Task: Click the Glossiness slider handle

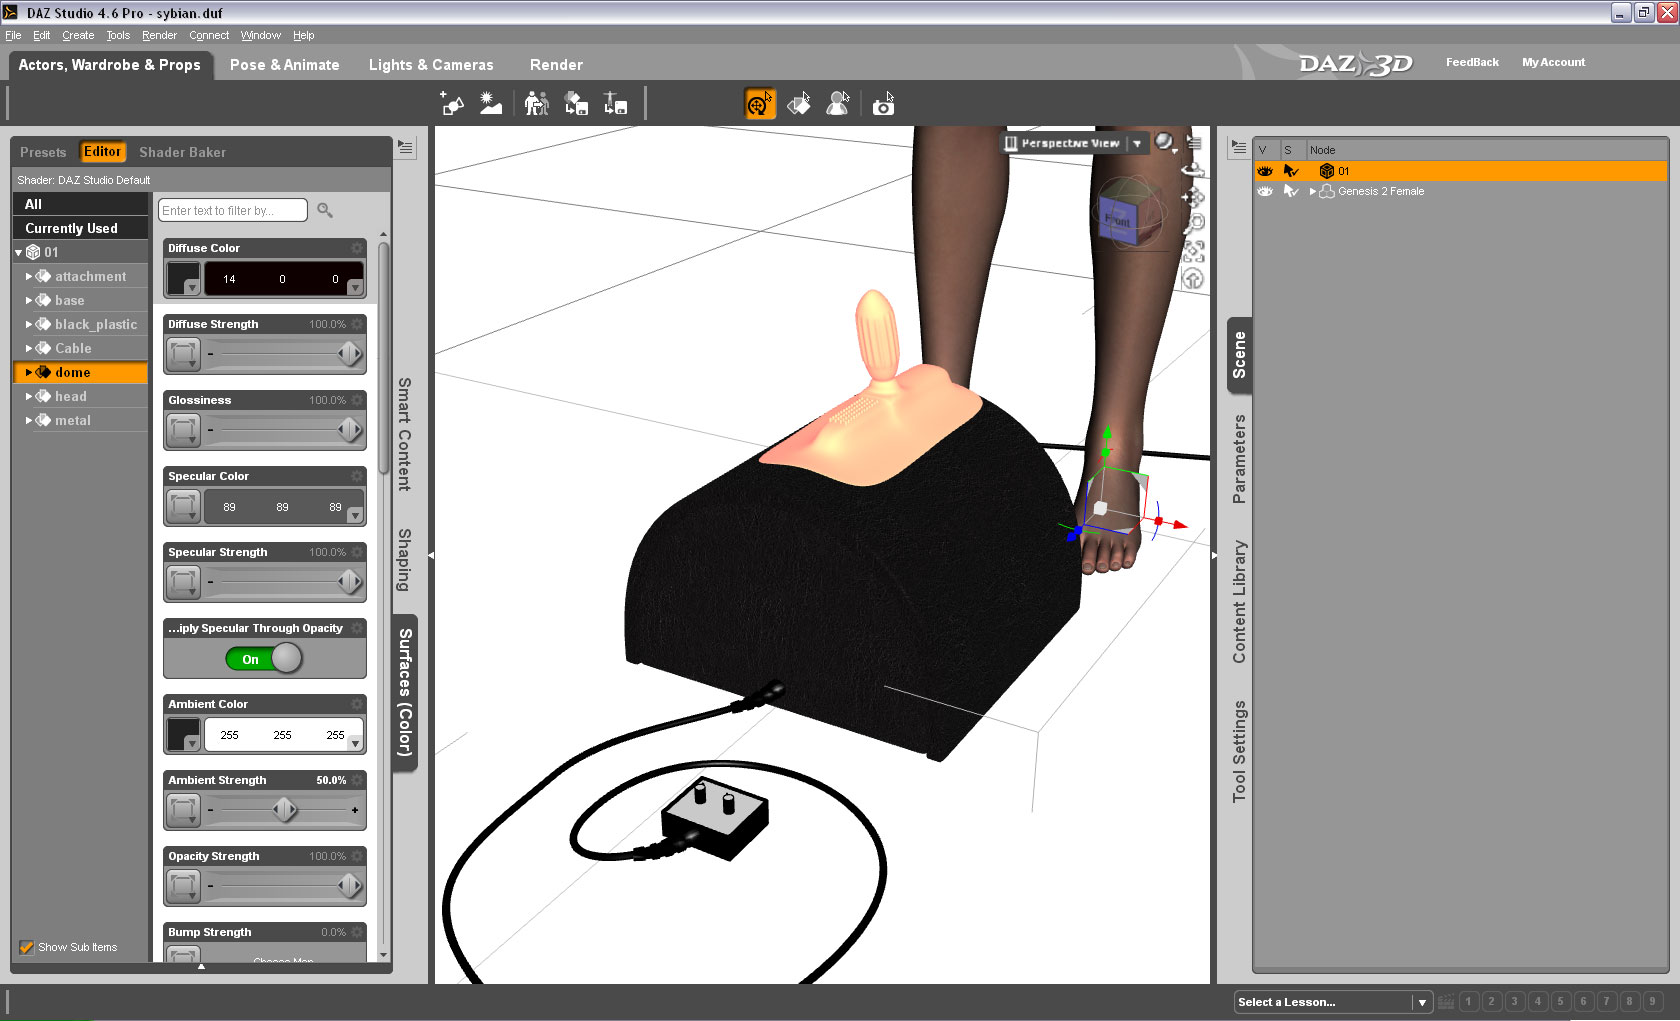Action: point(349,430)
